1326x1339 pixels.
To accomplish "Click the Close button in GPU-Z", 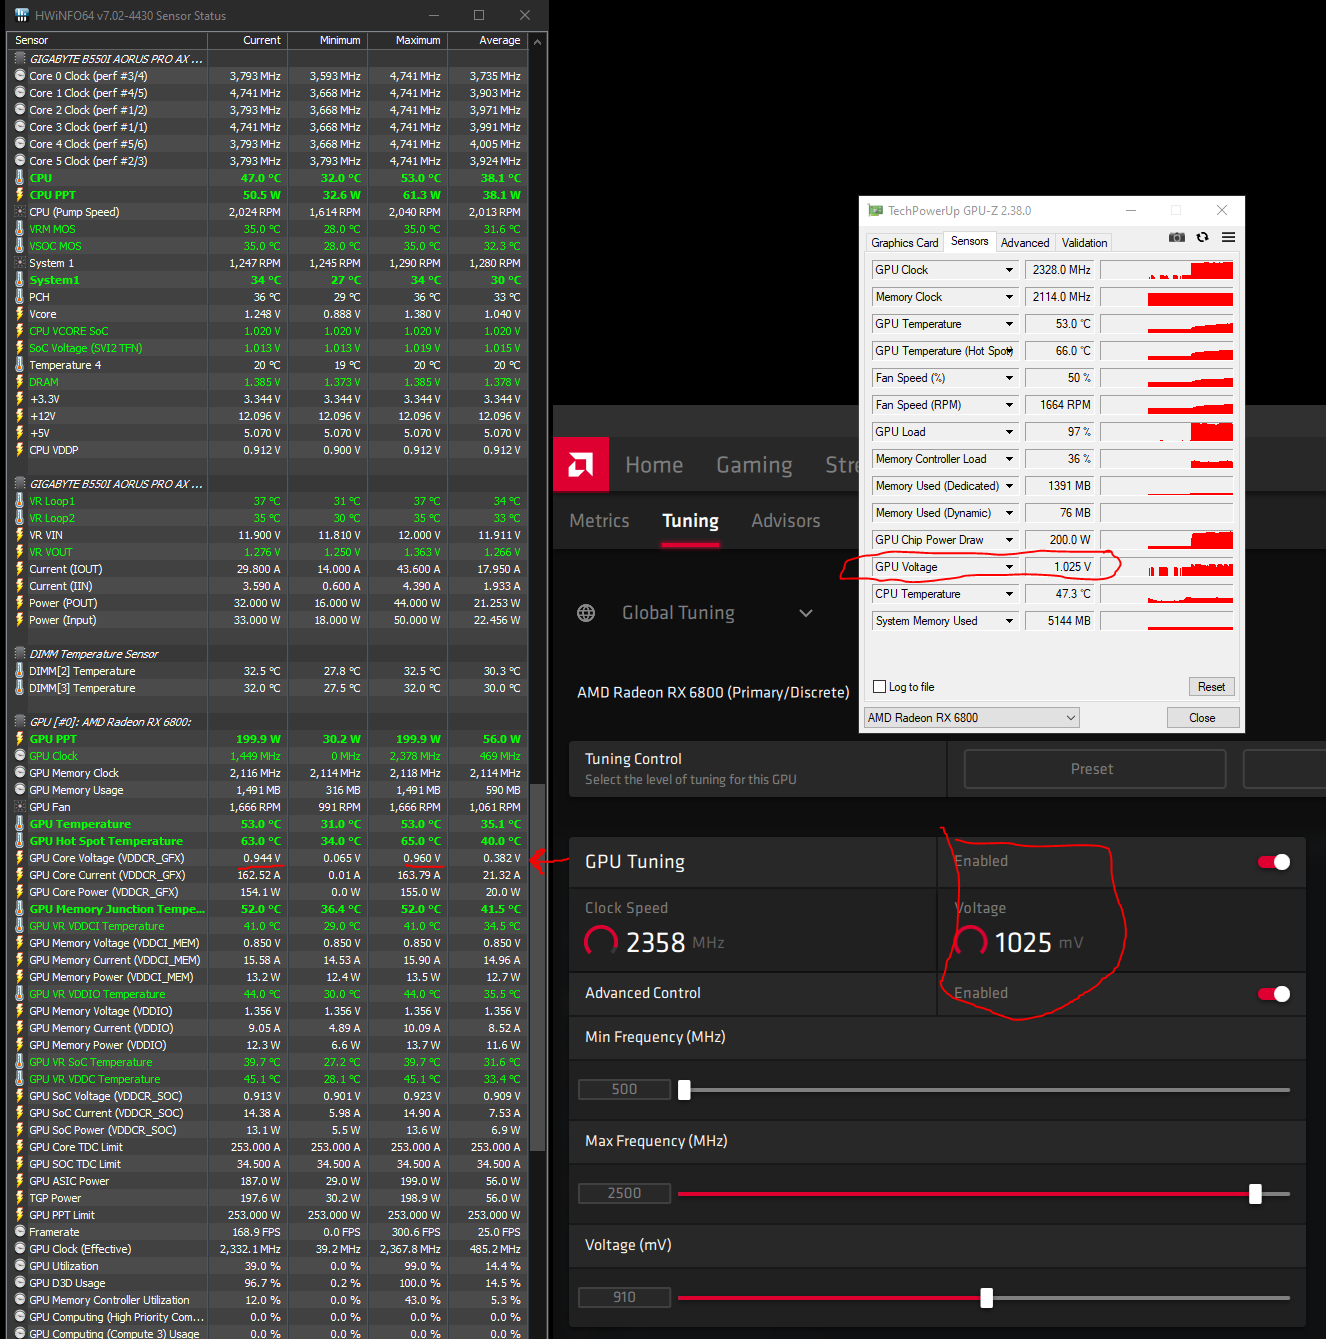I will point(1202,718).
